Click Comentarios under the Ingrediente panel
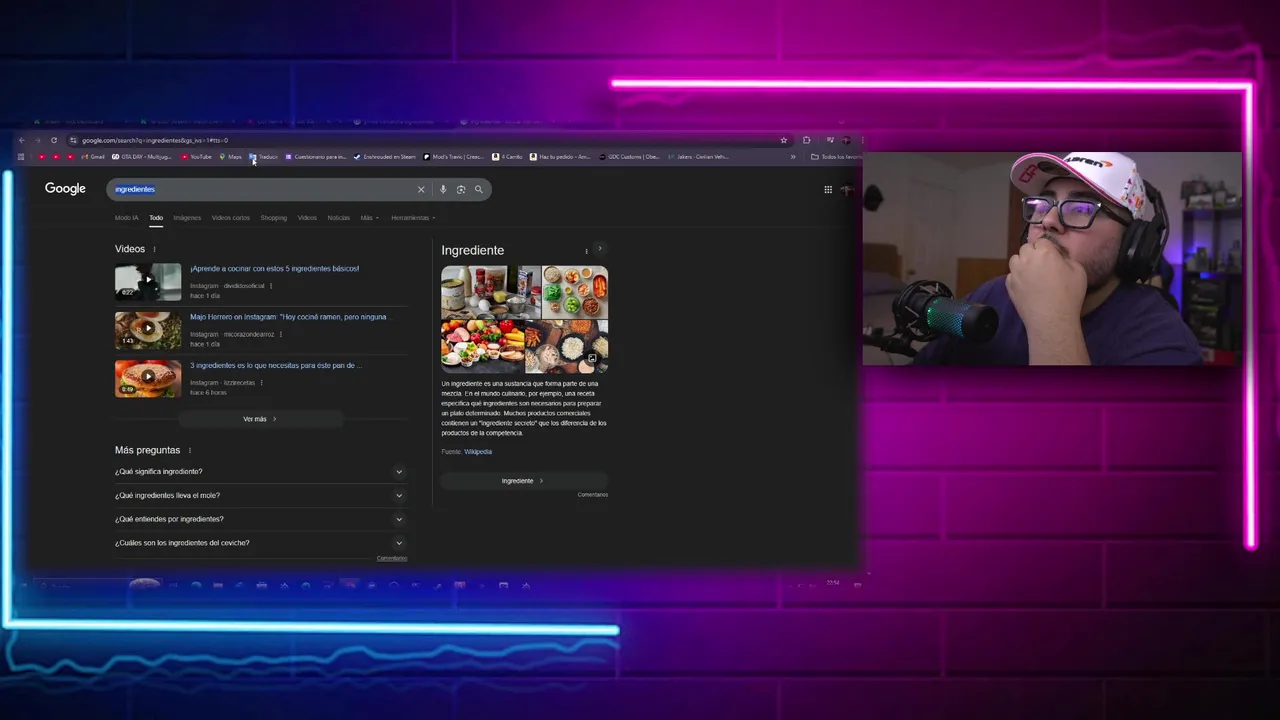This screenshot has width=1280, height=720. 592,495
